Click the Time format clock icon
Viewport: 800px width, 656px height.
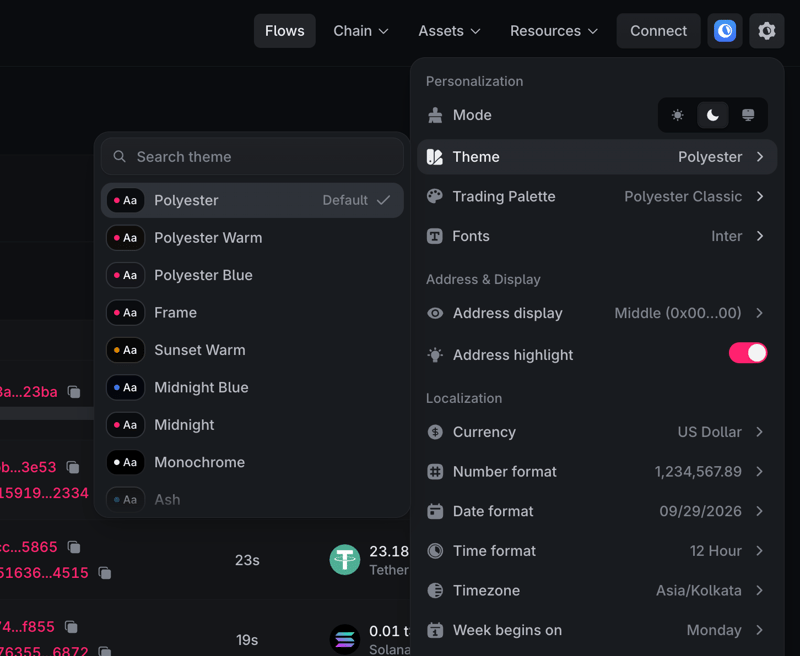[x=435, y=551]
